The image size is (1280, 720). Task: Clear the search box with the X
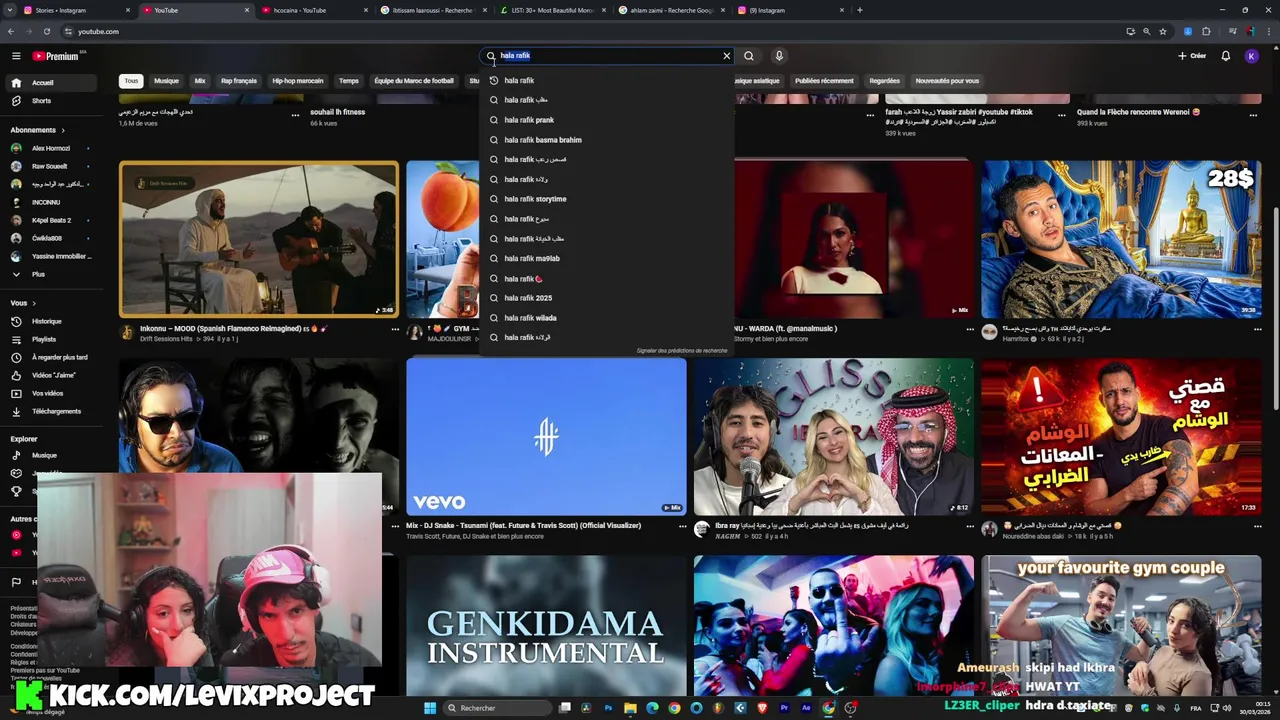(727, 56)
